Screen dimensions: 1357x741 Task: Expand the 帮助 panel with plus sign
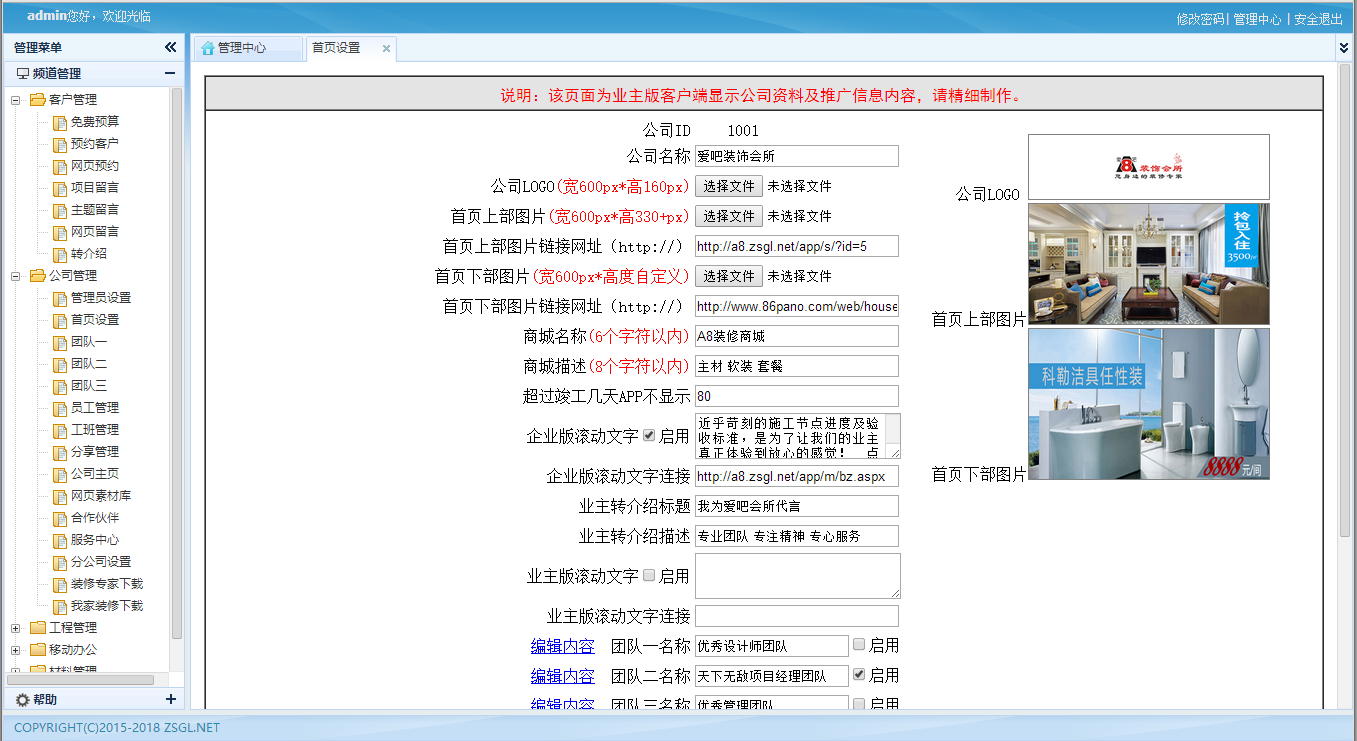click(170, 699)
